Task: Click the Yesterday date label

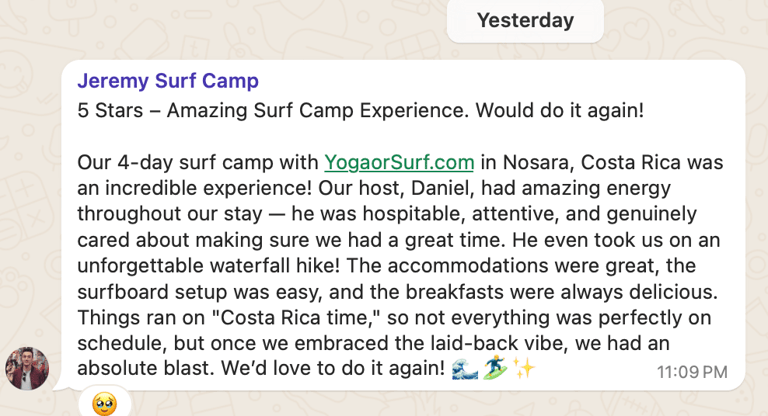Action: click(525, 20)
